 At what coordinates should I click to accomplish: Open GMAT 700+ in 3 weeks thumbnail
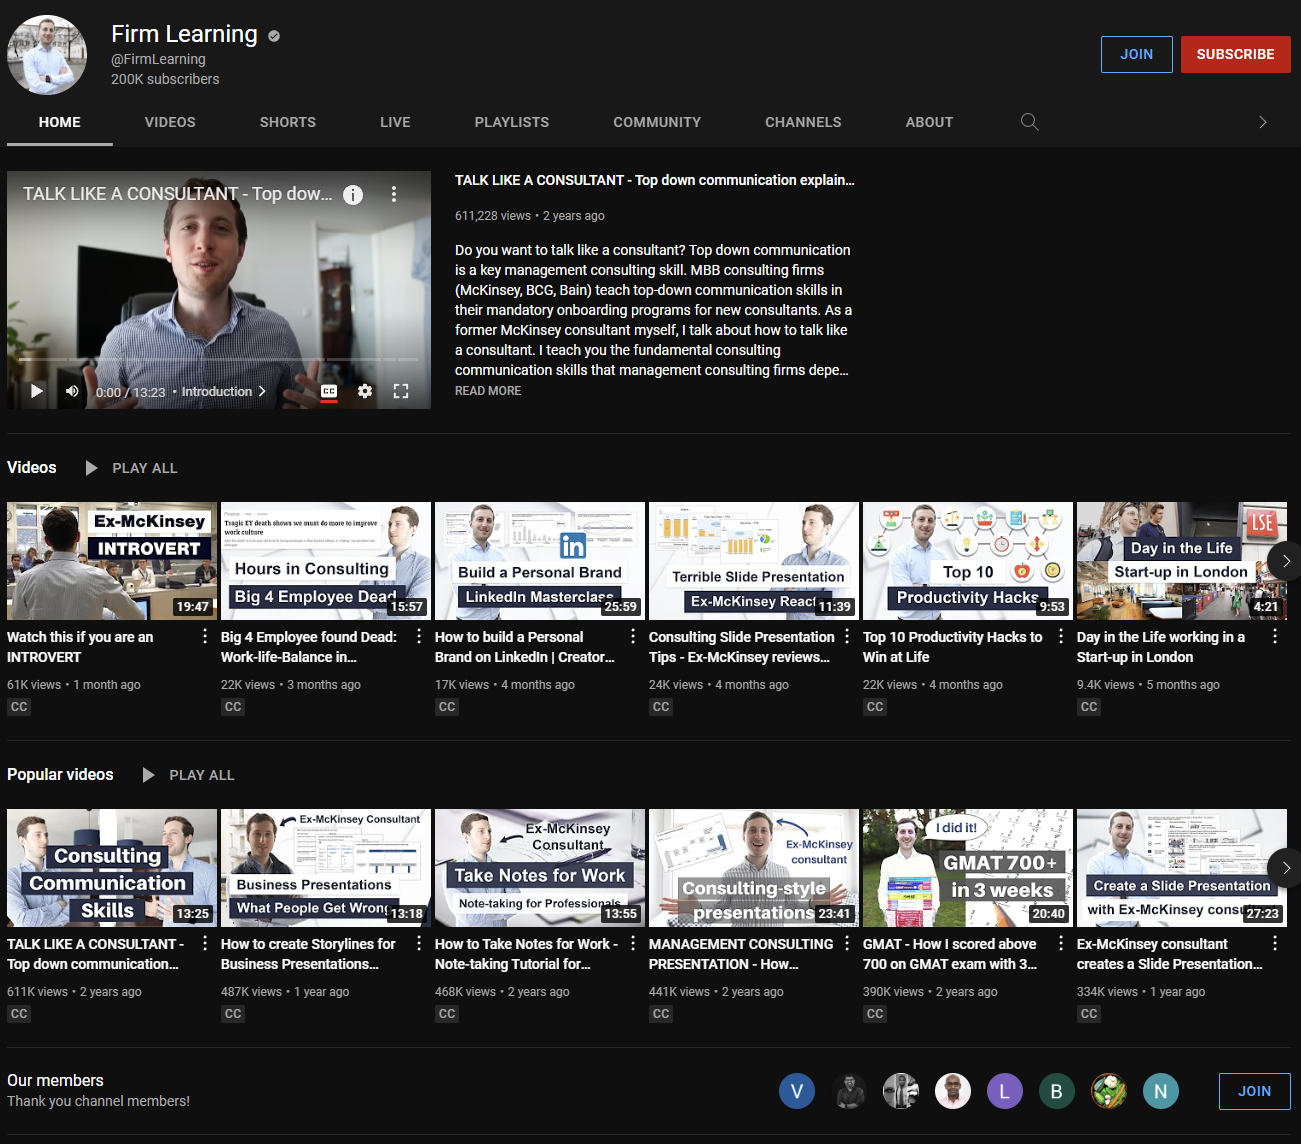pos(967,868)
